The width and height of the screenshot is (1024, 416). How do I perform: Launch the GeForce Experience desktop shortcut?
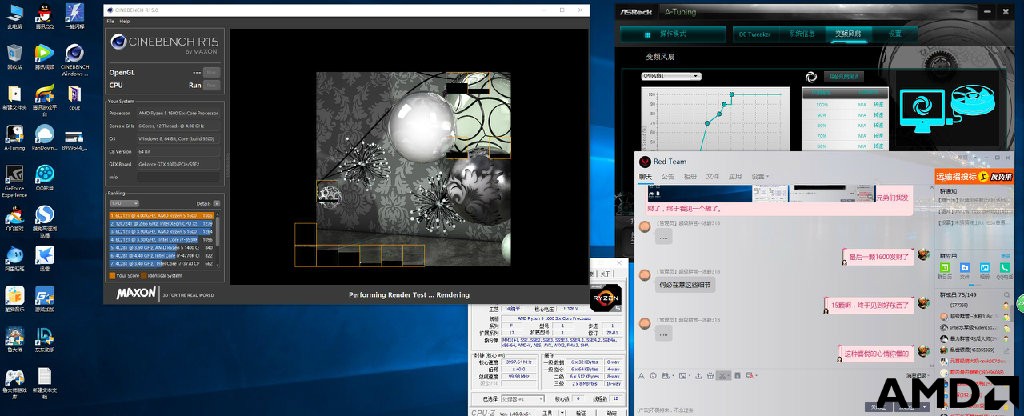[14, 180]
